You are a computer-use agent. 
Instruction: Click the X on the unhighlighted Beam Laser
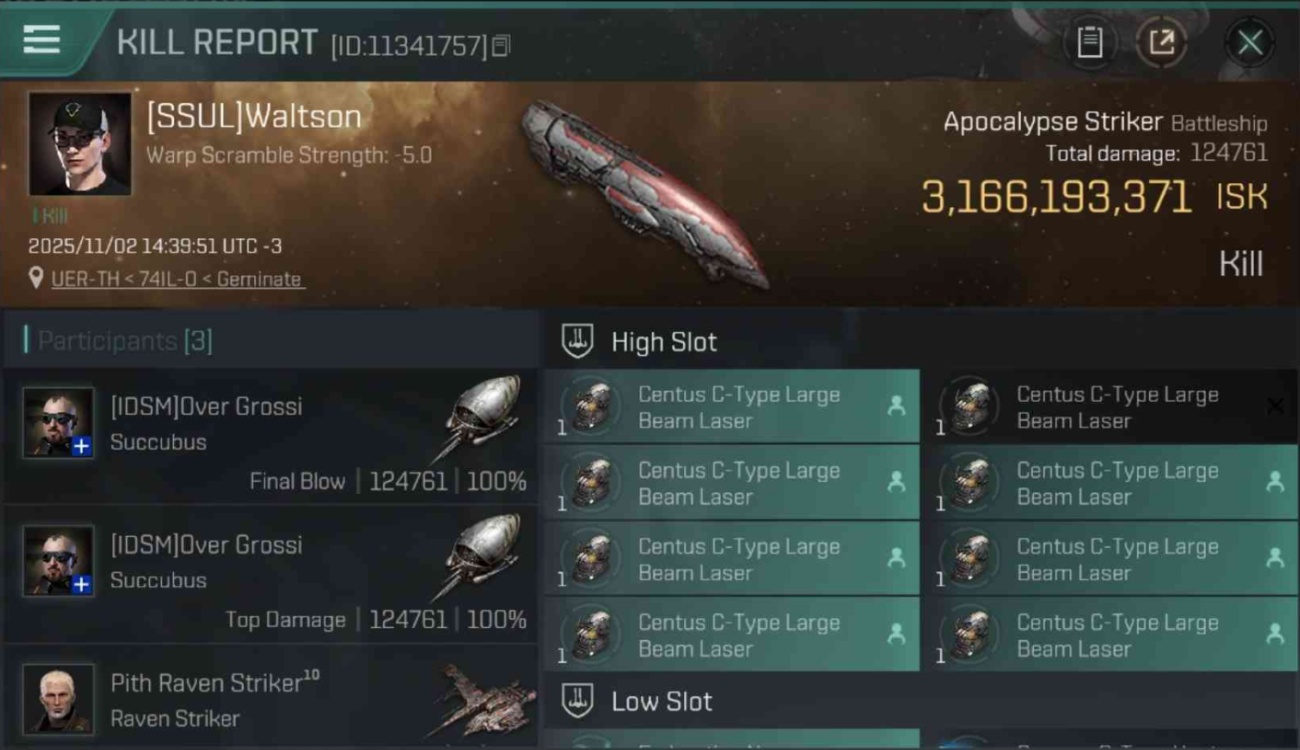click(x=1275, y=405)
